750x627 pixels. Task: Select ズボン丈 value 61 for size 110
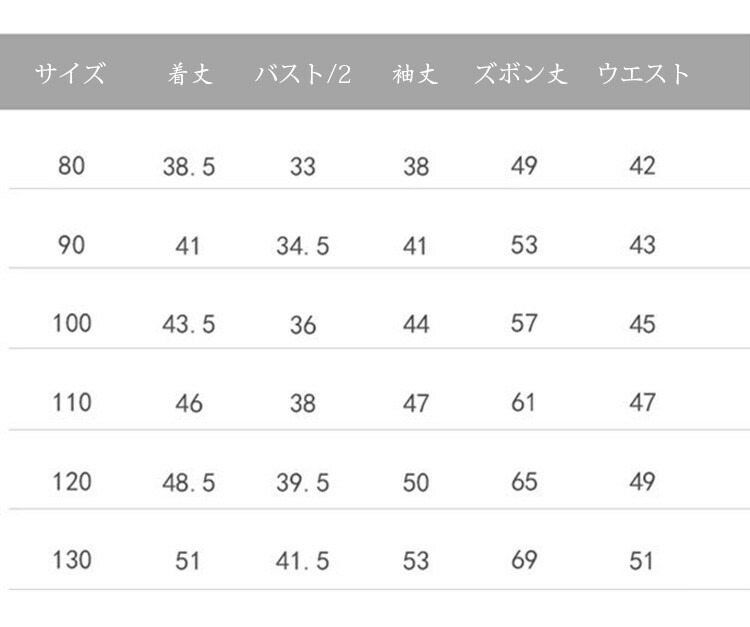click(524, 402)
